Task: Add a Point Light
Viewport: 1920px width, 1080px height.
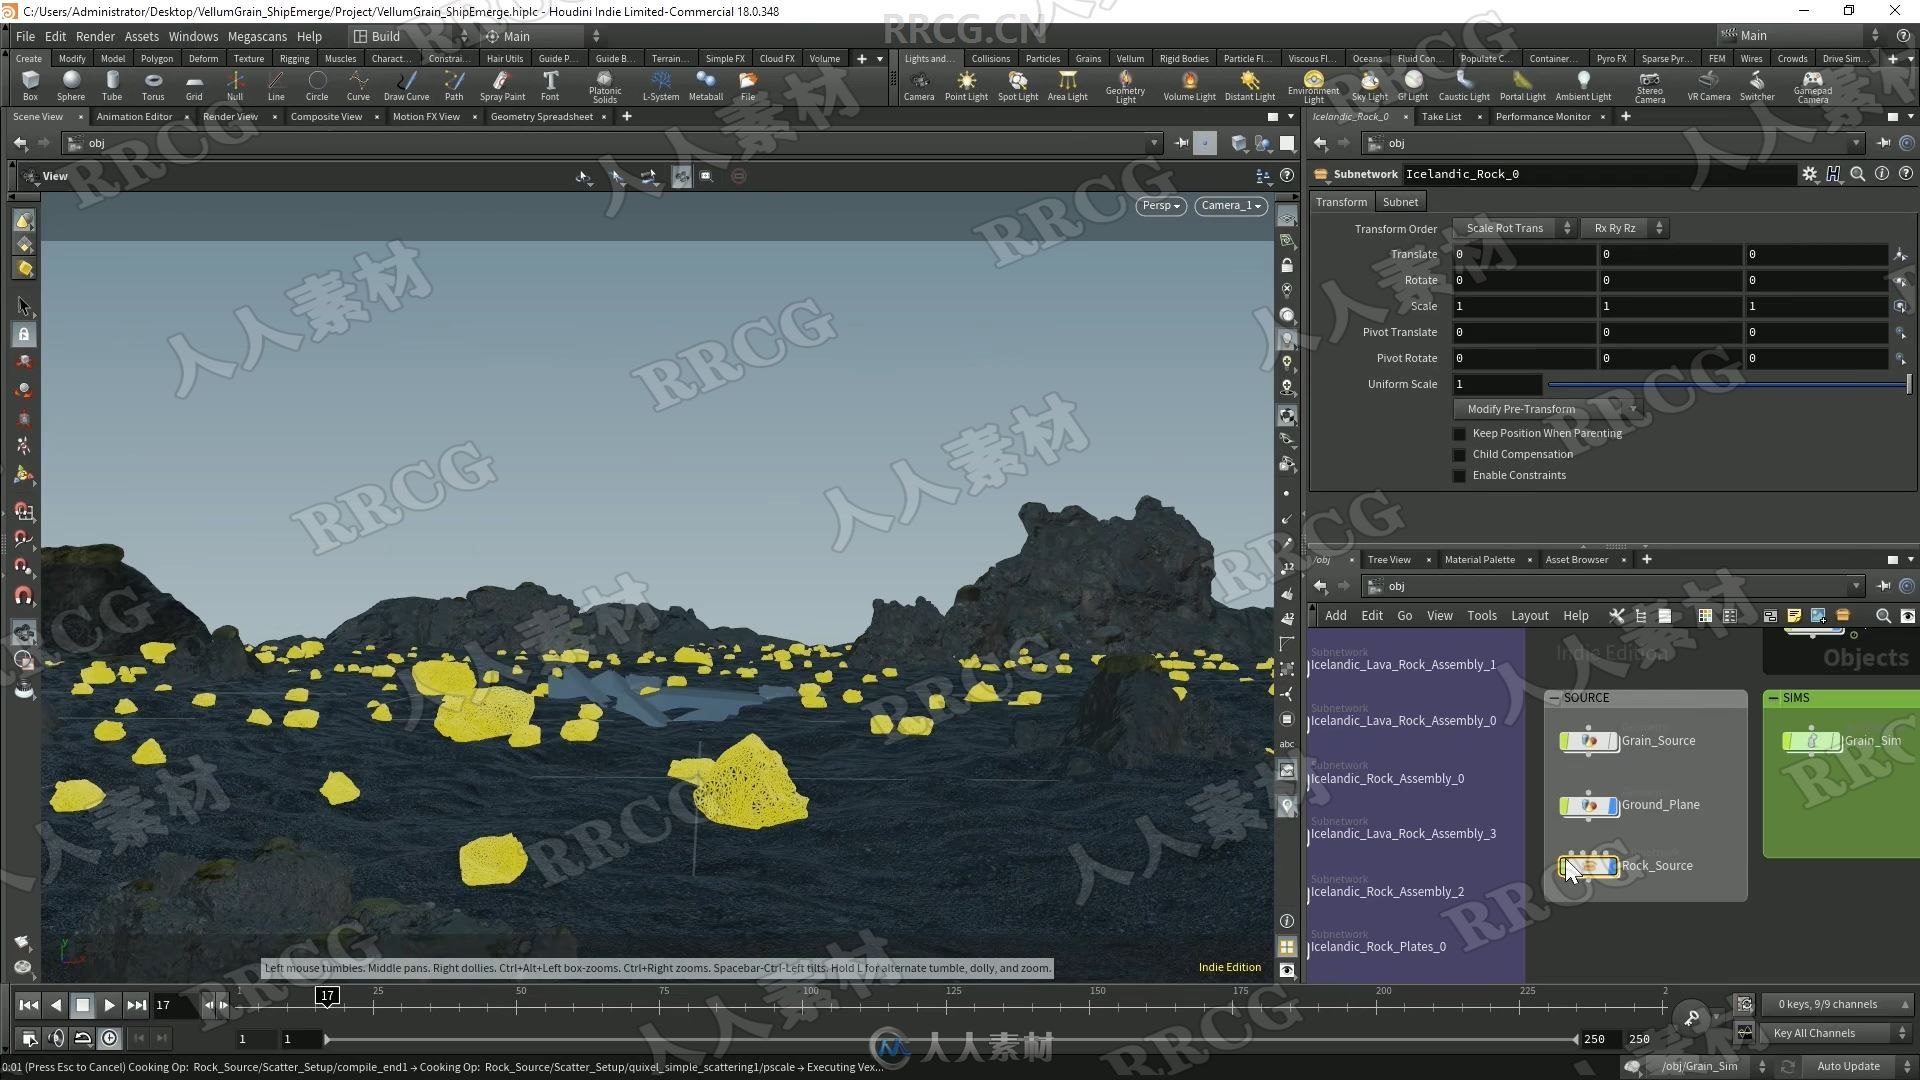Action: point(966,85)
